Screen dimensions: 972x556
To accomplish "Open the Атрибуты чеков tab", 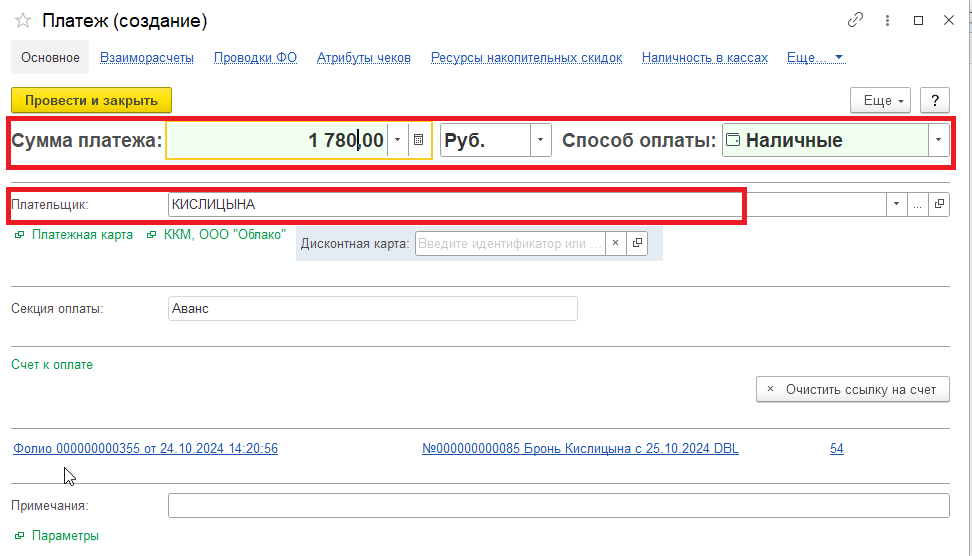I will point(364,58).
